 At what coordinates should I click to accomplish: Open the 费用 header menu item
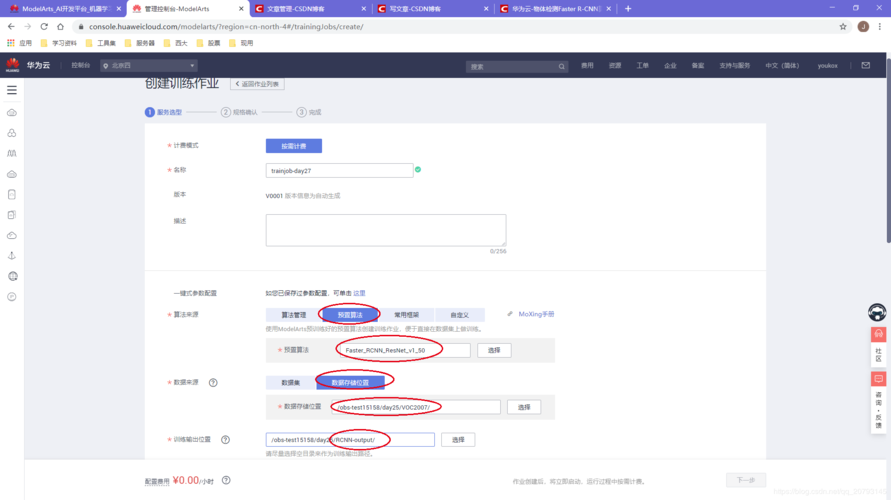pyautogui.click(x=587, y=65)
